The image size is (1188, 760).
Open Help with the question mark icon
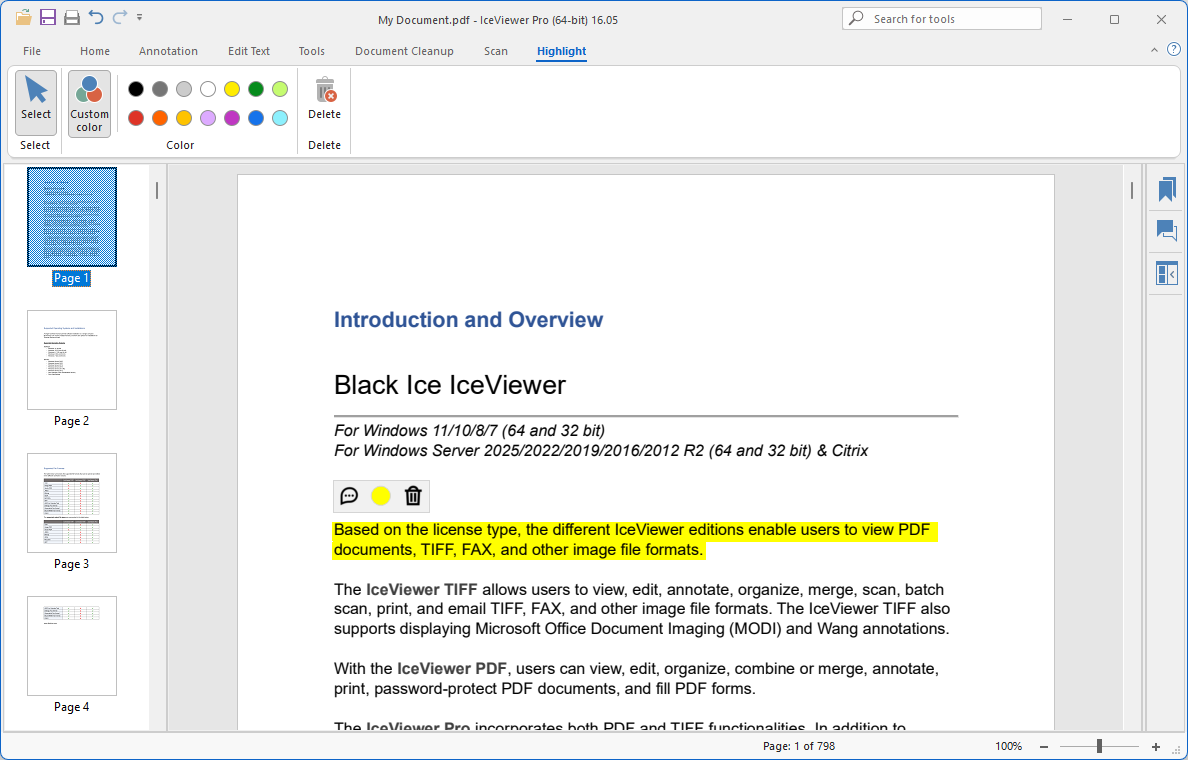click(1174, 49)
